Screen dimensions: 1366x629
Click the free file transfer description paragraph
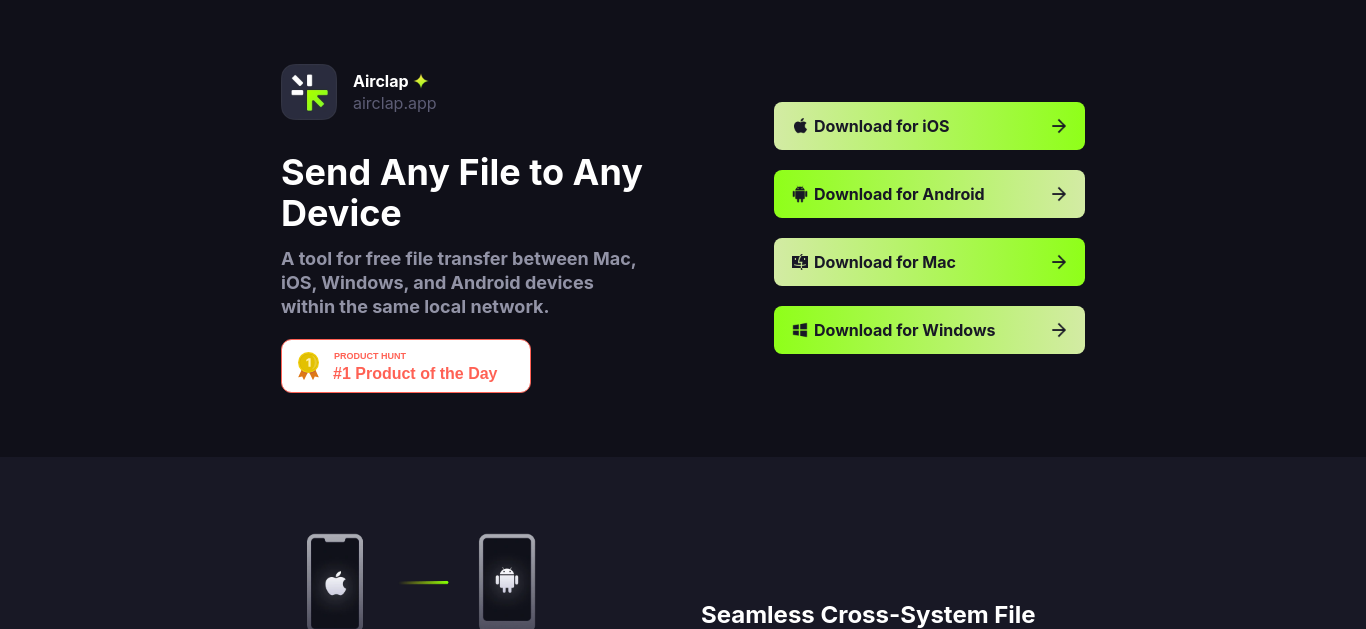tap(459, 283)
